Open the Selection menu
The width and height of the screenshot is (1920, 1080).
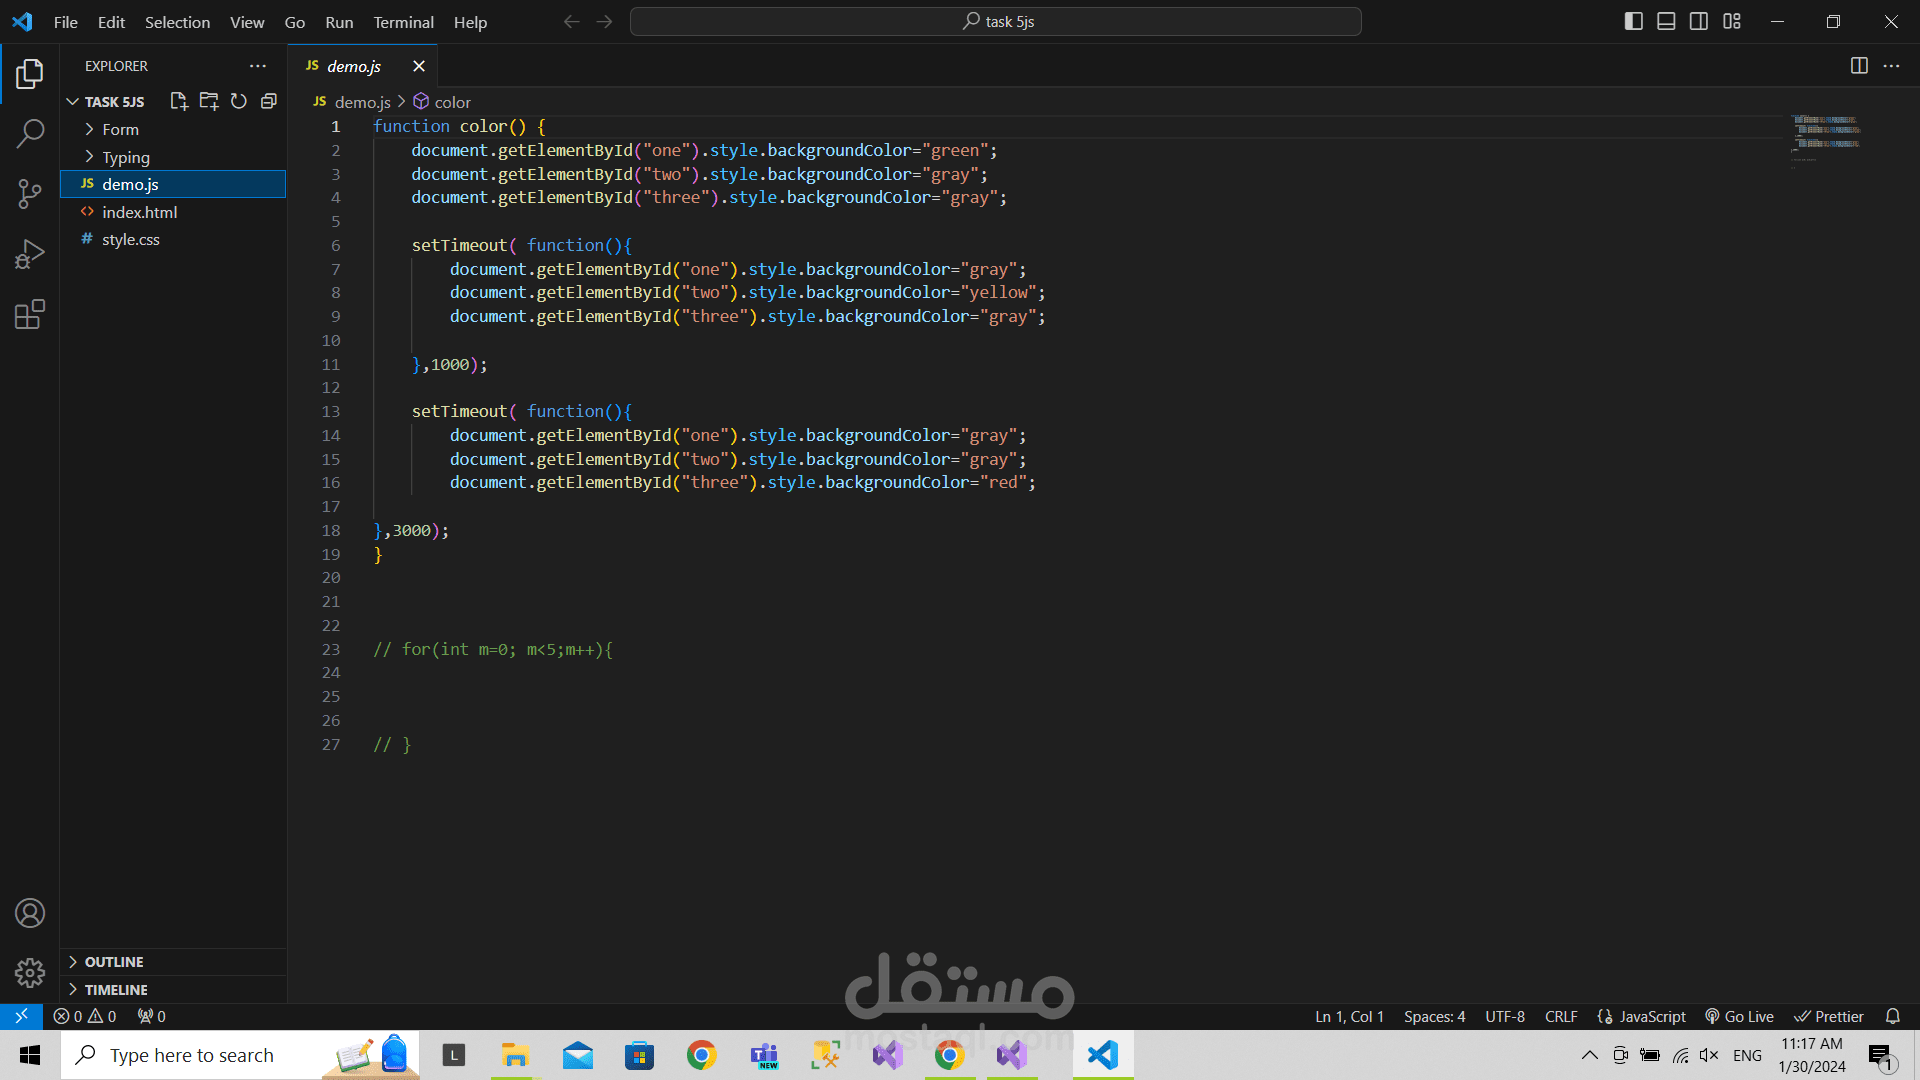pyautogui.click(x=177, y=22)
